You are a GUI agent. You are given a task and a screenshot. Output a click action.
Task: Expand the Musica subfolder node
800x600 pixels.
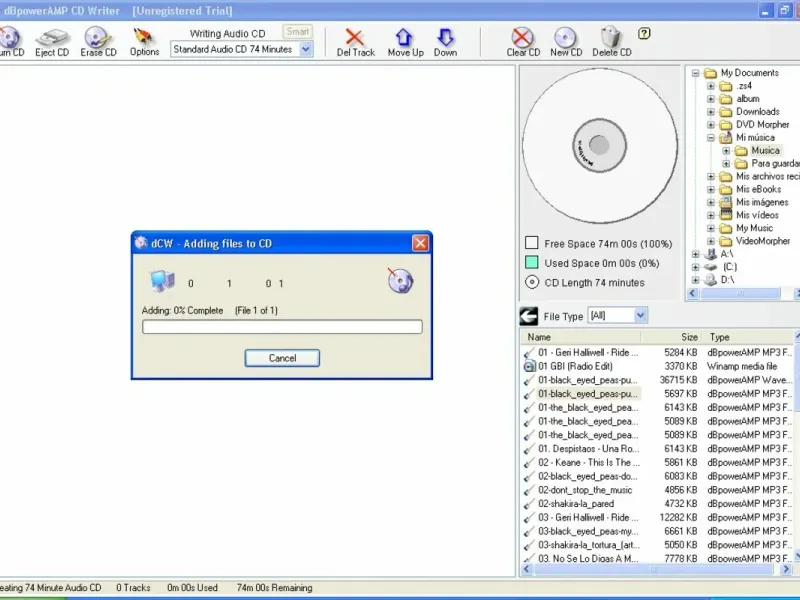(x=726, y=151)
